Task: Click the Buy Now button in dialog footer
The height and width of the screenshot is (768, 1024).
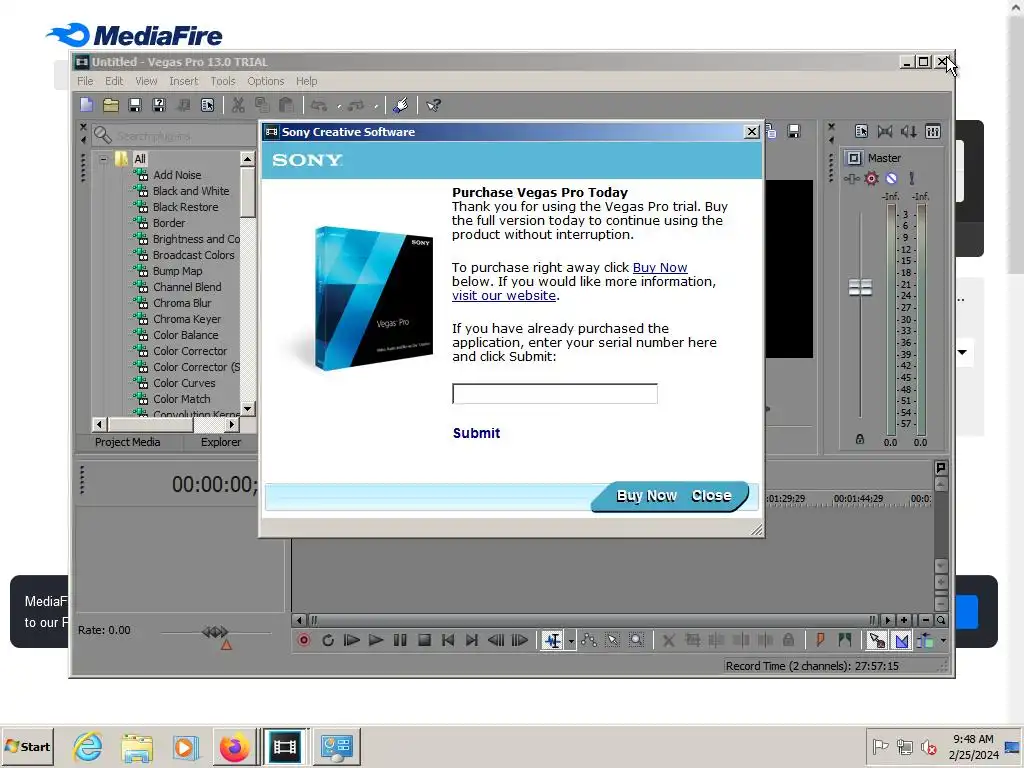Action: click(x=647, y=496)
